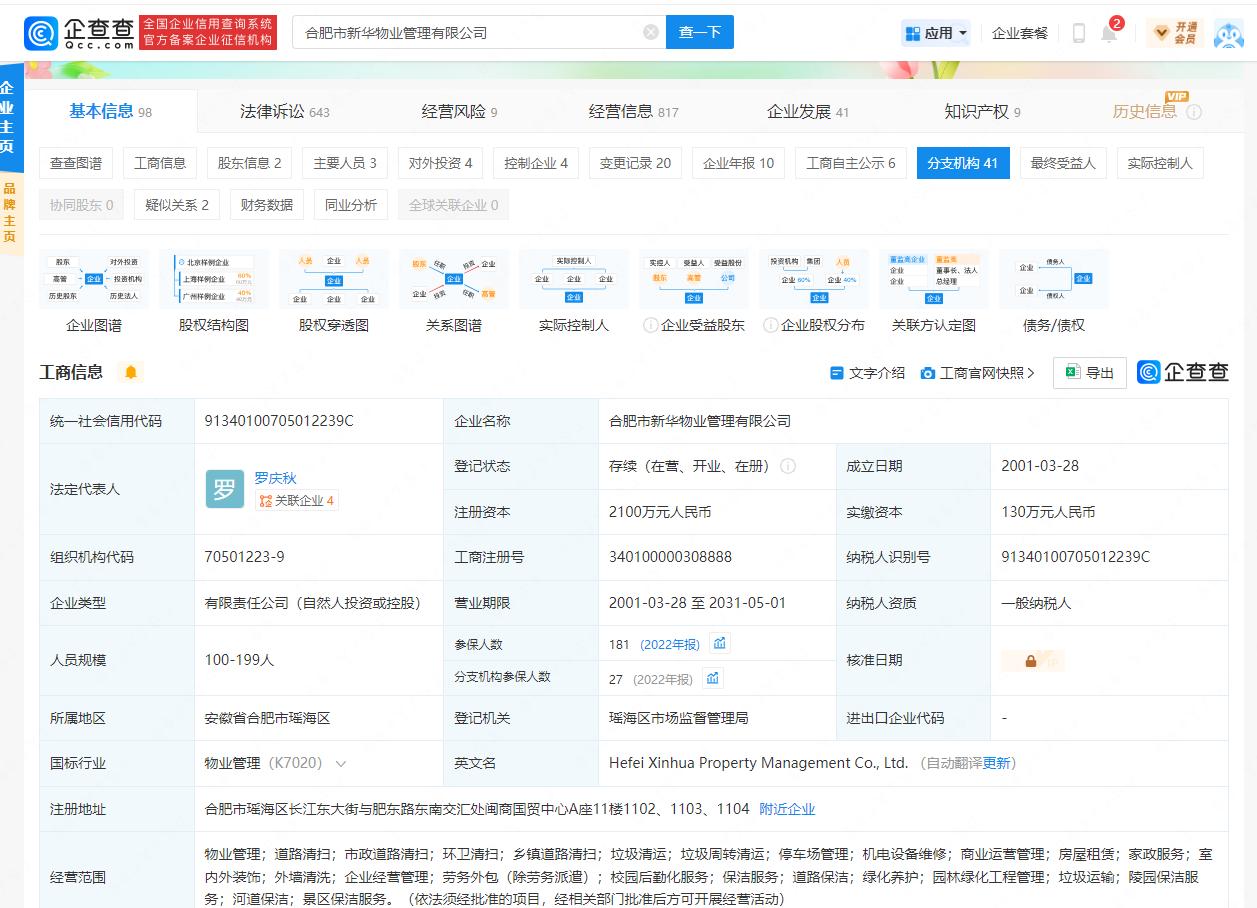Open legal representative 罗庆秋 link
This screenshot has width=1257, height=908.
(275, 478)
